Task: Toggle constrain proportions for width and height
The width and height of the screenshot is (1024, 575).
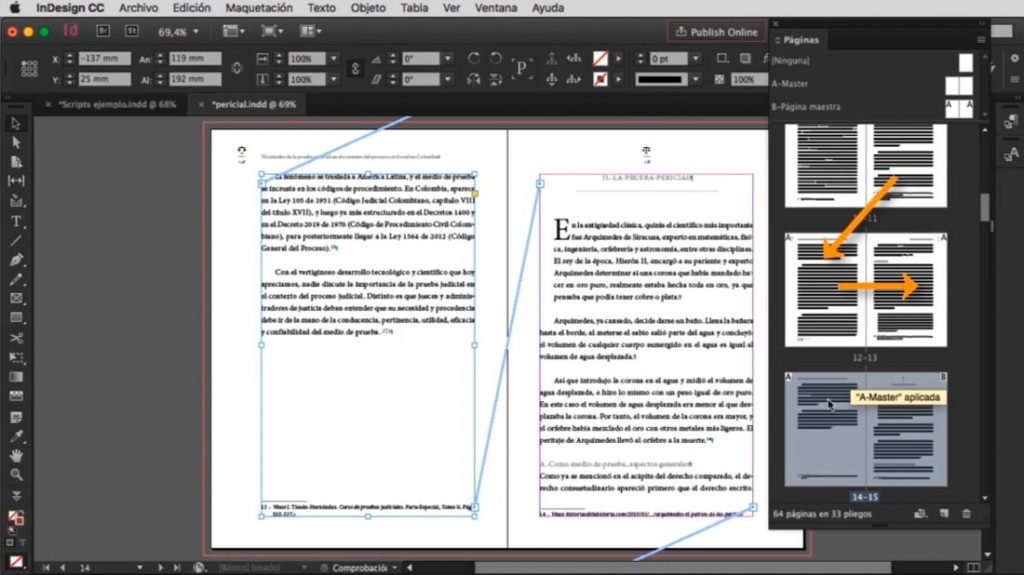Action: pyautogui.click(x=235, y=69)
